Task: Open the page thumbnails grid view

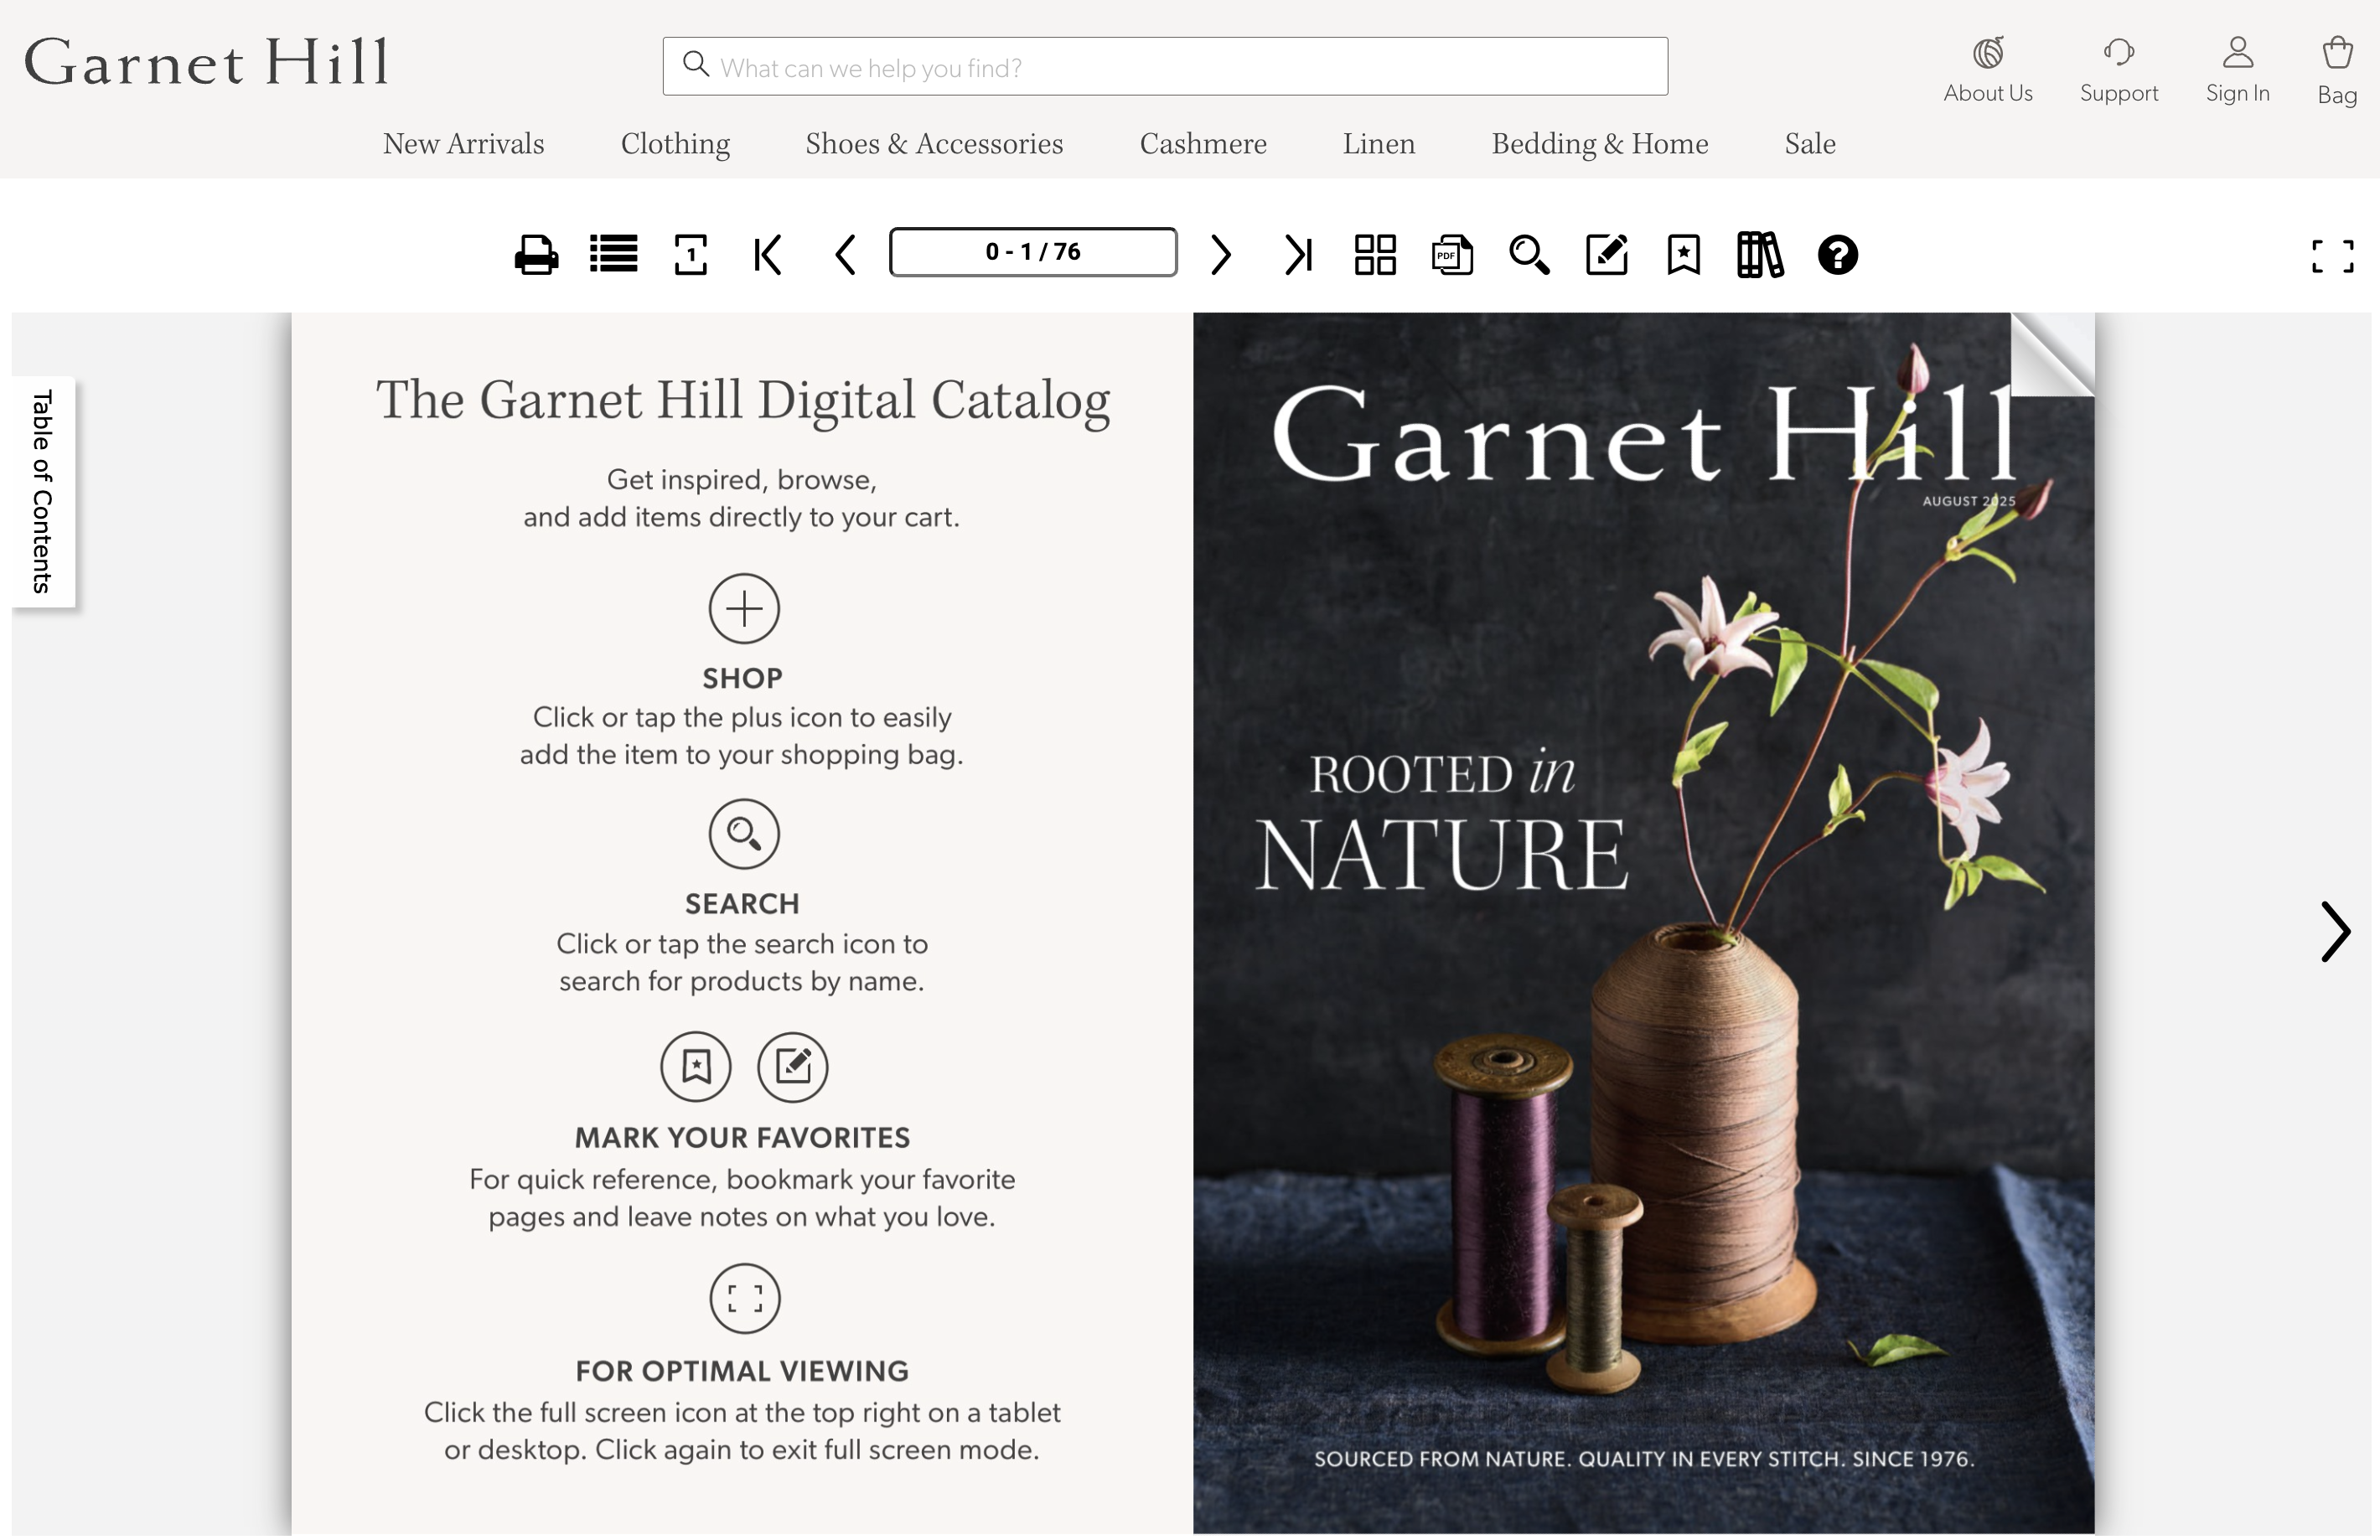Action: click(x=1375, y=255)
